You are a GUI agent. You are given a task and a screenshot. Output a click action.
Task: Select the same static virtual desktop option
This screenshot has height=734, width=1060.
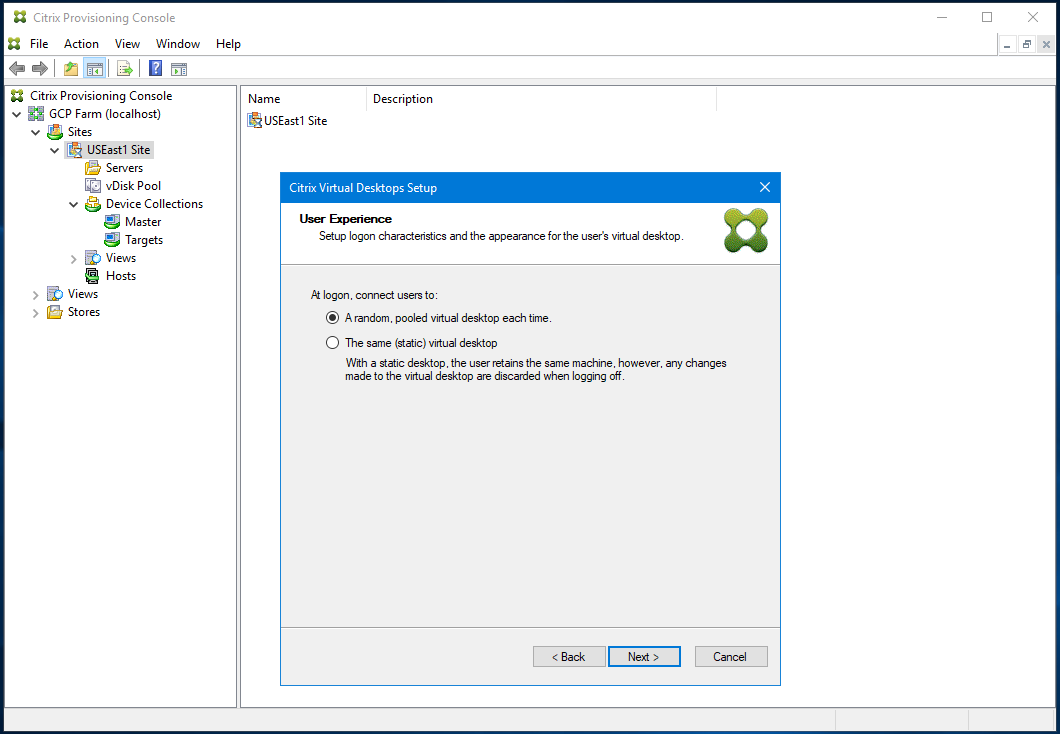click(332, 342)
